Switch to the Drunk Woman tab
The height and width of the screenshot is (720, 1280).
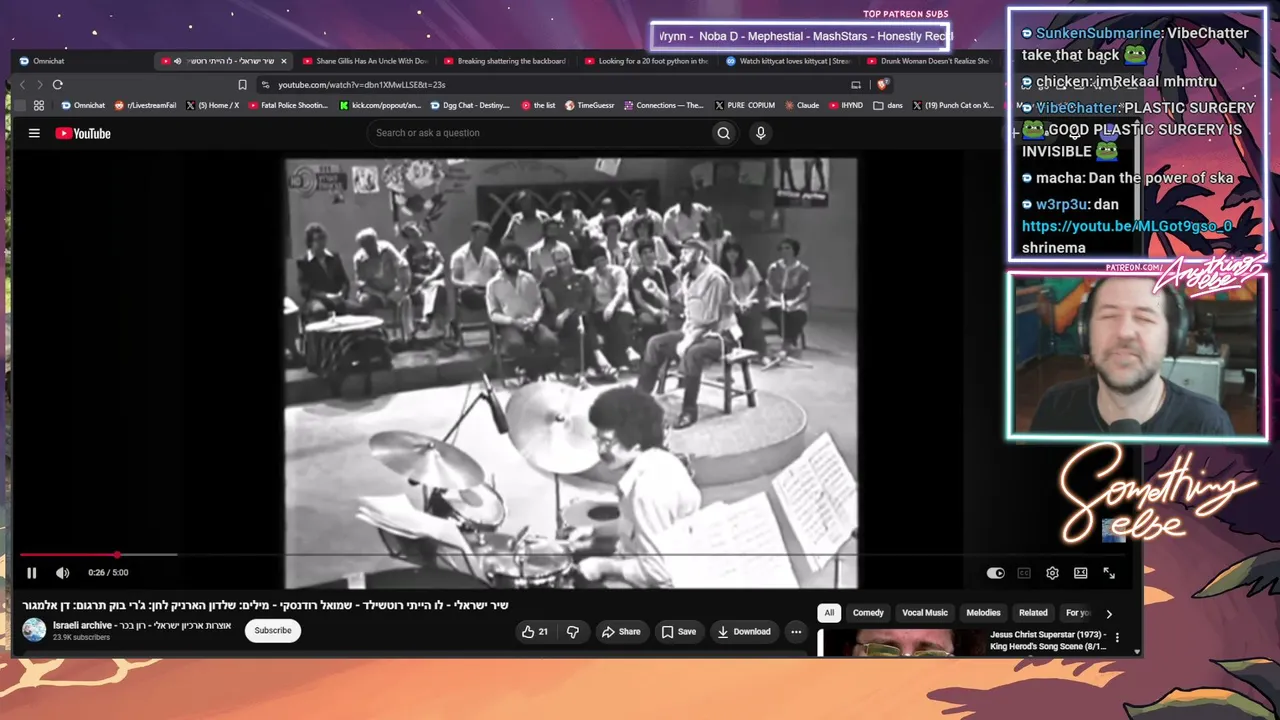click(x=929, y=61)
